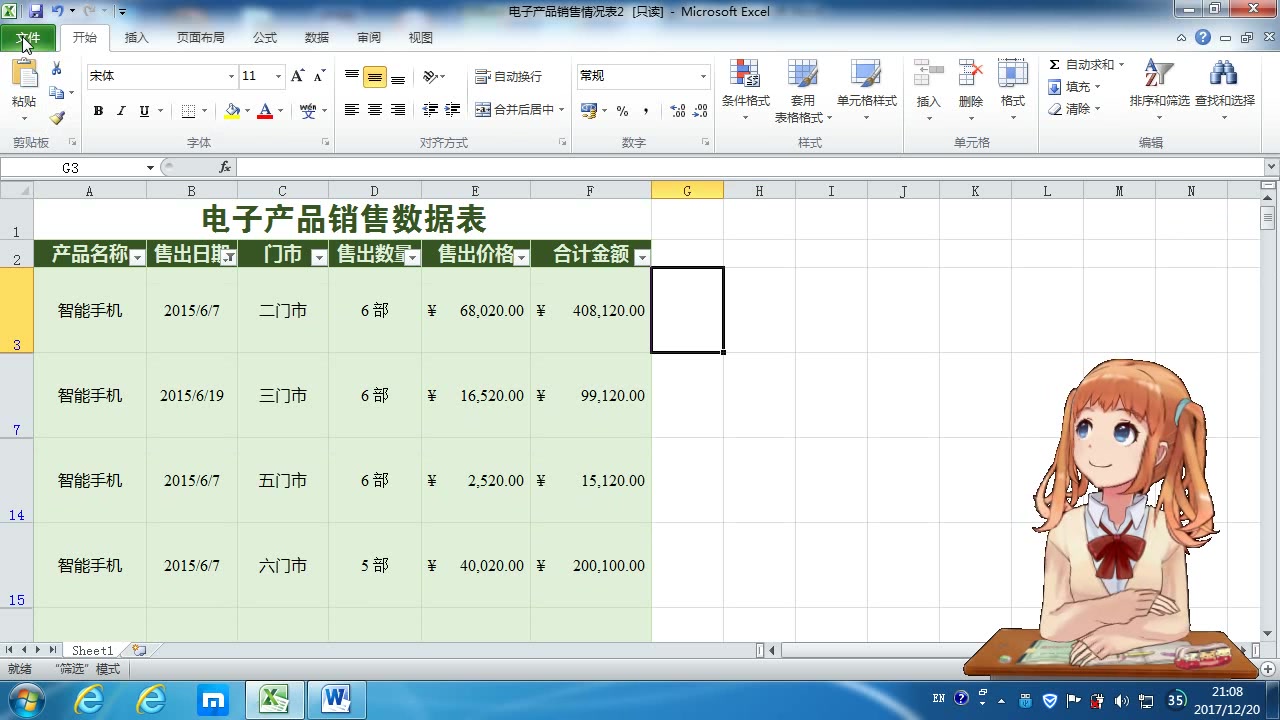Image resolution: width=1280 pixels, height=720 pixels.
Task: Click the insert function fx icon
Action: point(225,167)
